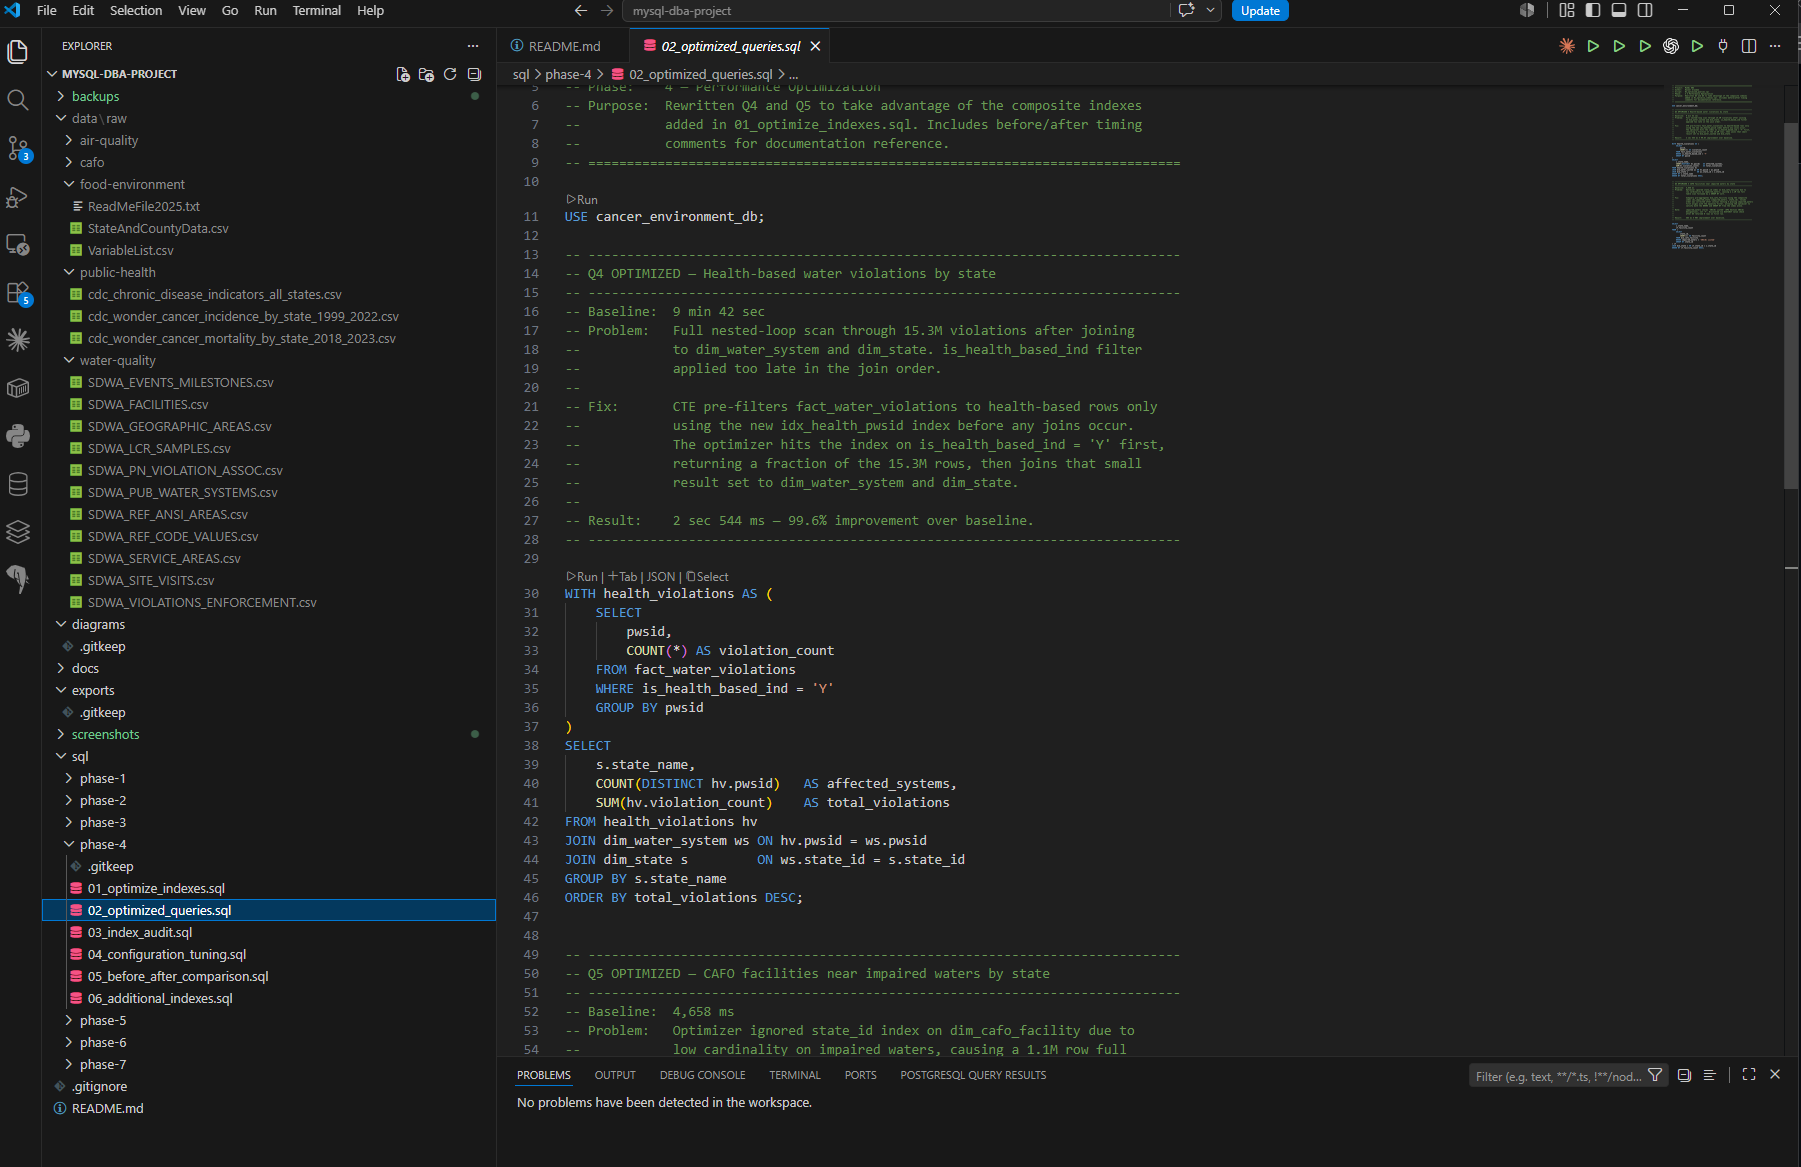Click phase-4 in the breadcrumb path
The image size is (1801, 1167).
click(x=568, y=74)
